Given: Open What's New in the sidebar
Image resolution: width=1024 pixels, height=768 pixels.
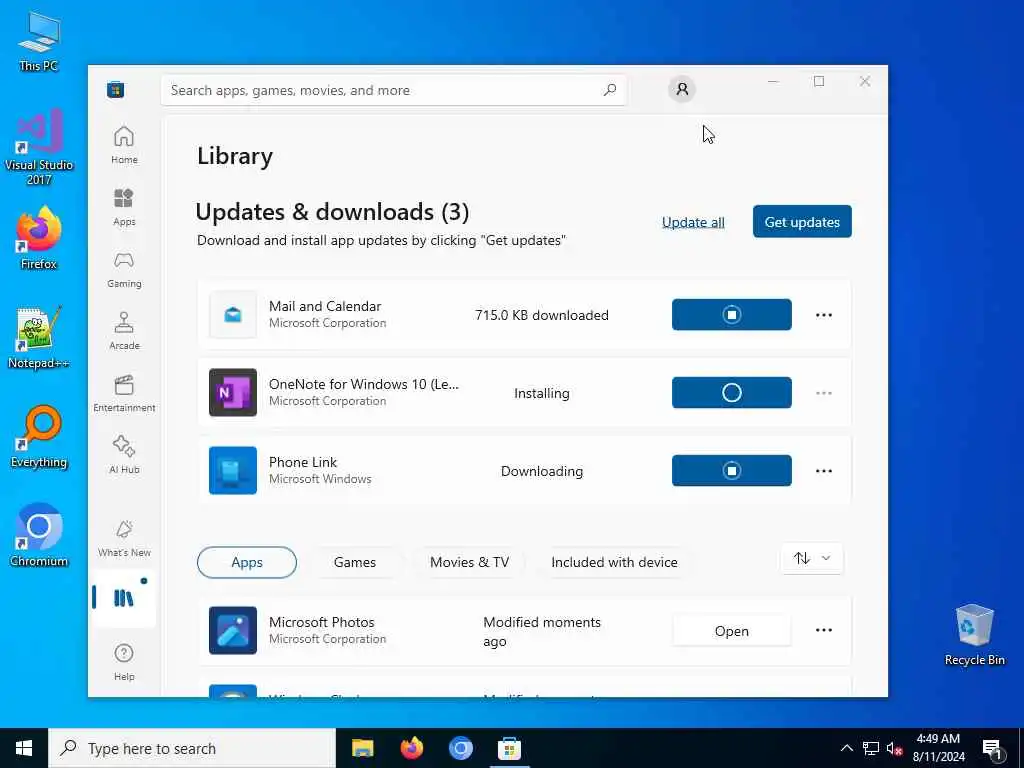Looking at the screenshot, I should click(124, 538).
